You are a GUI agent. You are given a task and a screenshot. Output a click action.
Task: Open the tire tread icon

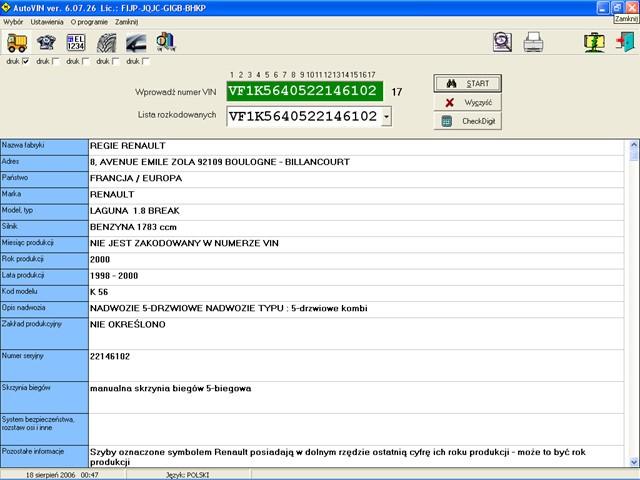point(106,42)
